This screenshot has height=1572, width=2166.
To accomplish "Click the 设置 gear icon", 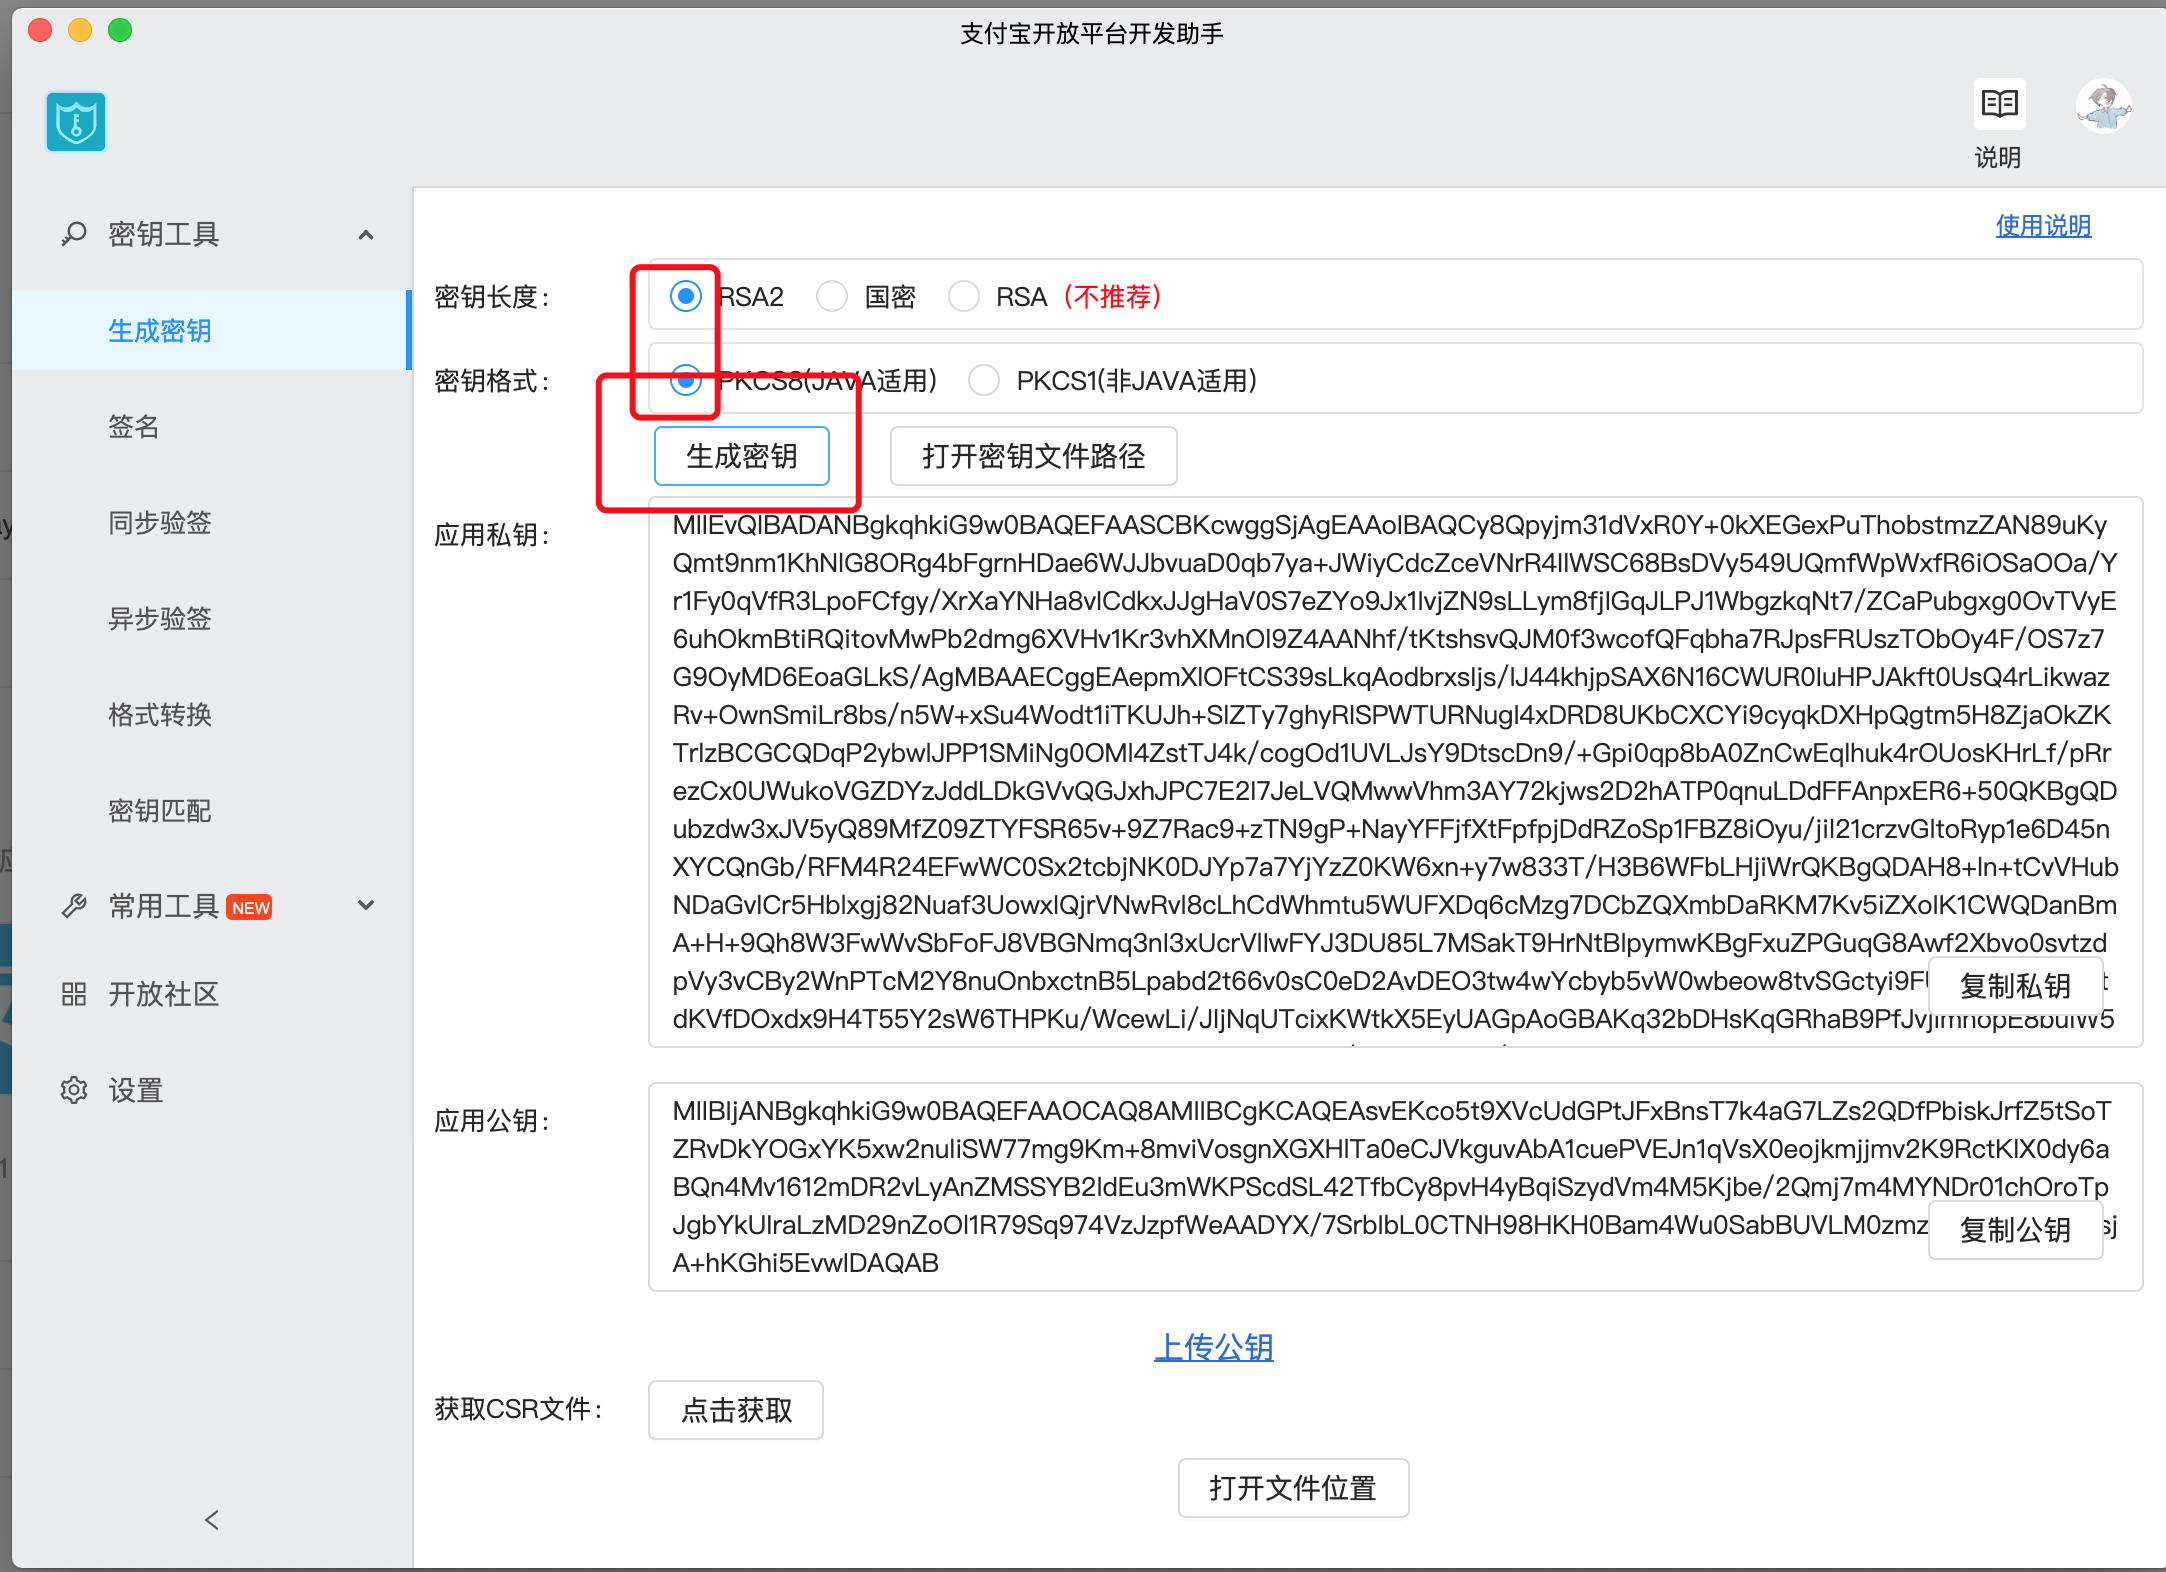I will click(x=73, y=1090).
